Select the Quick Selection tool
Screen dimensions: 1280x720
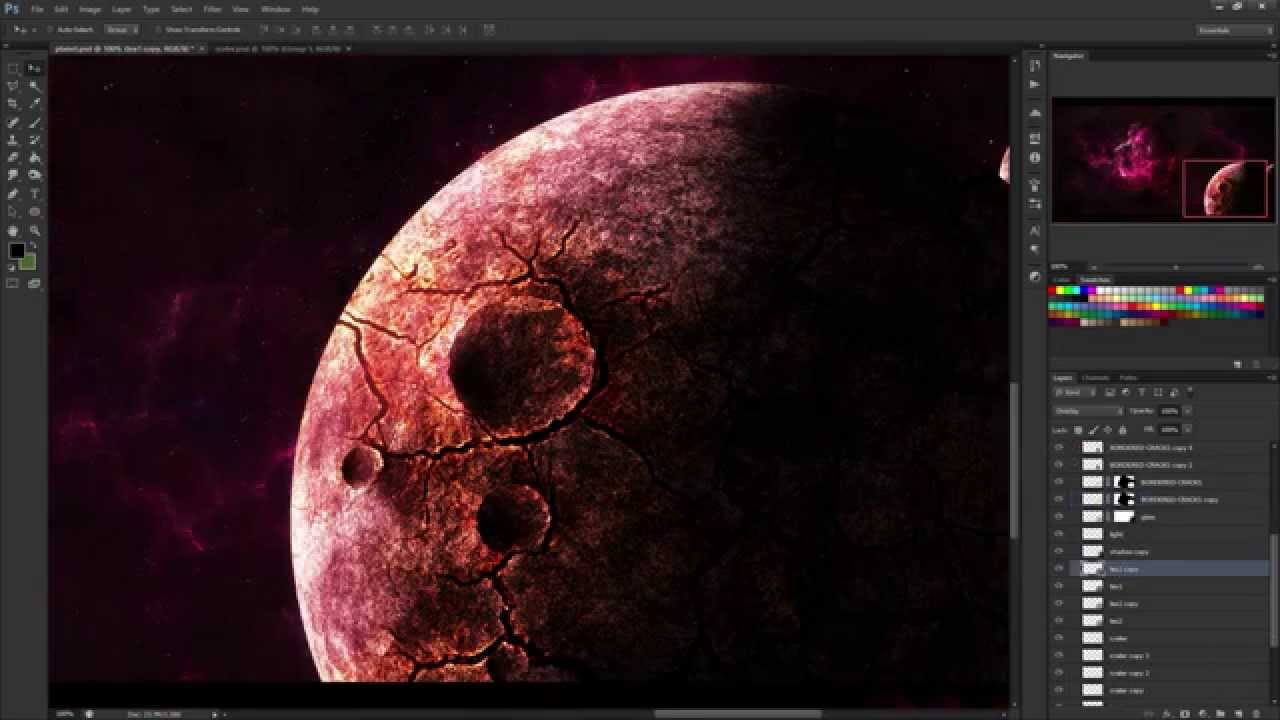coord(35,86)
